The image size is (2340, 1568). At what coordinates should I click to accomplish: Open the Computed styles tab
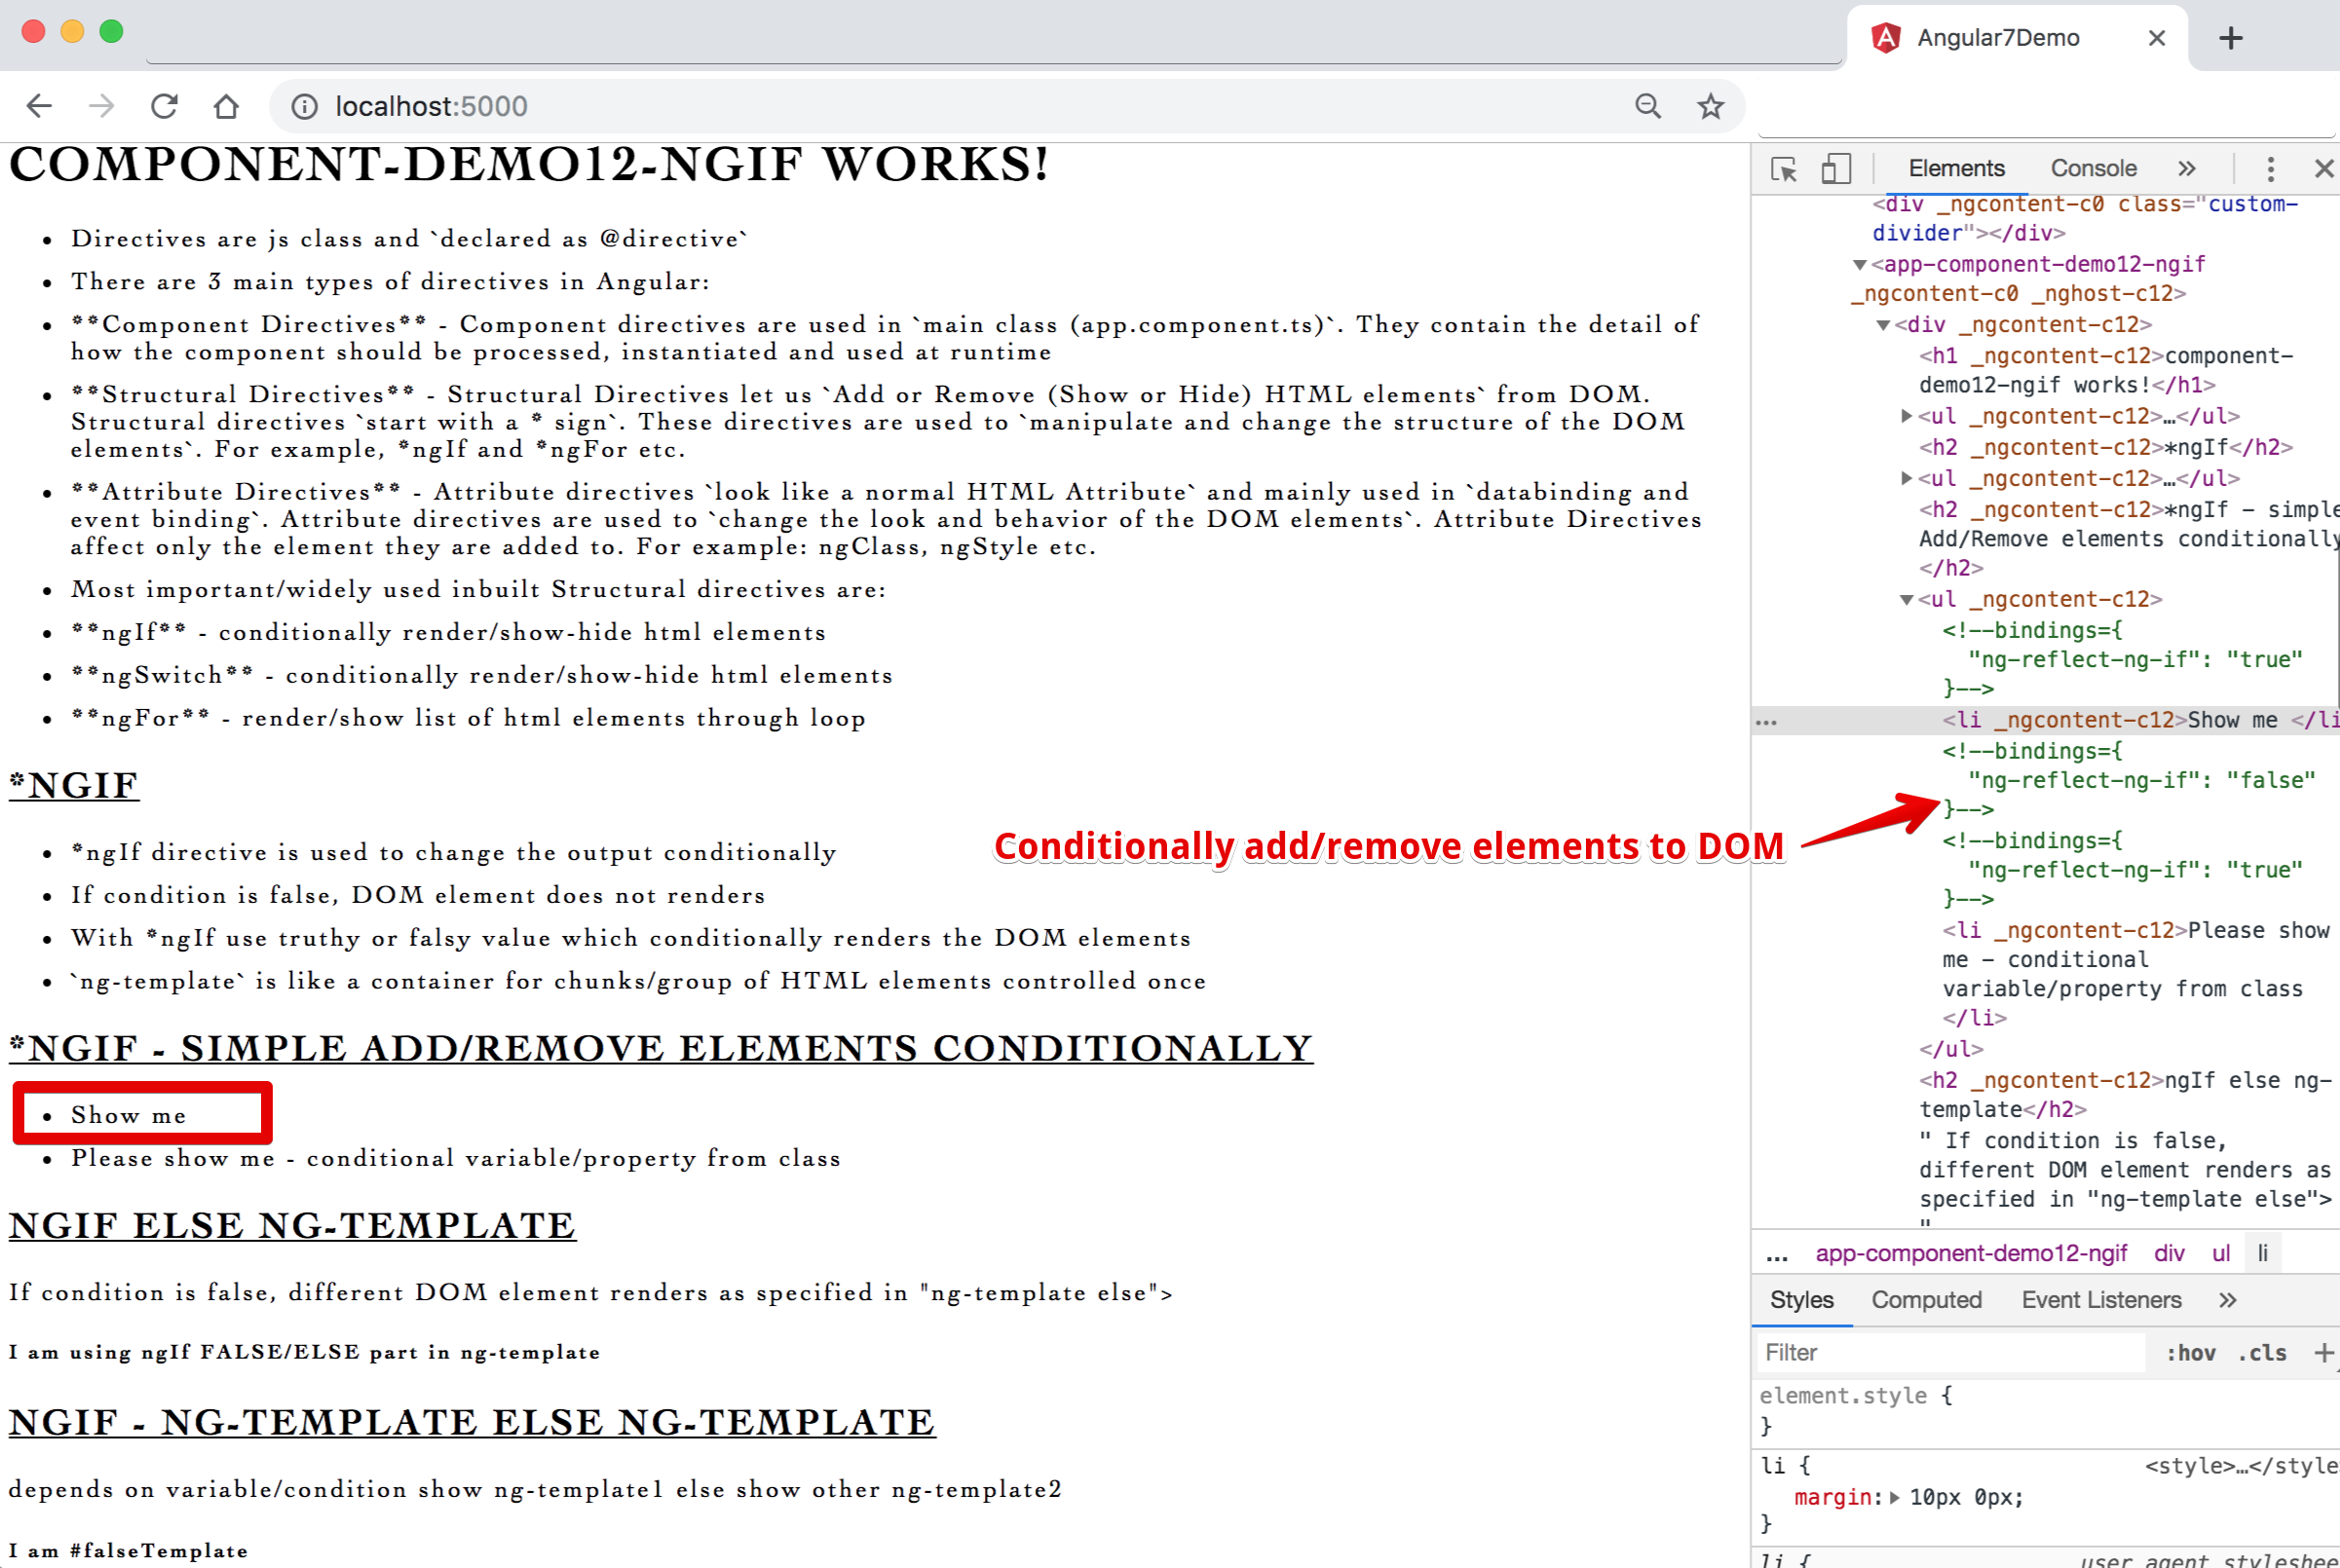coord(1926,1300)
